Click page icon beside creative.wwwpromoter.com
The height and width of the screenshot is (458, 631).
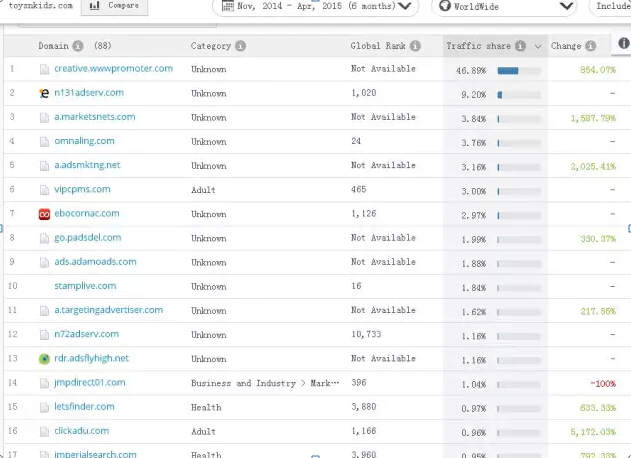(x=44, y=69)
